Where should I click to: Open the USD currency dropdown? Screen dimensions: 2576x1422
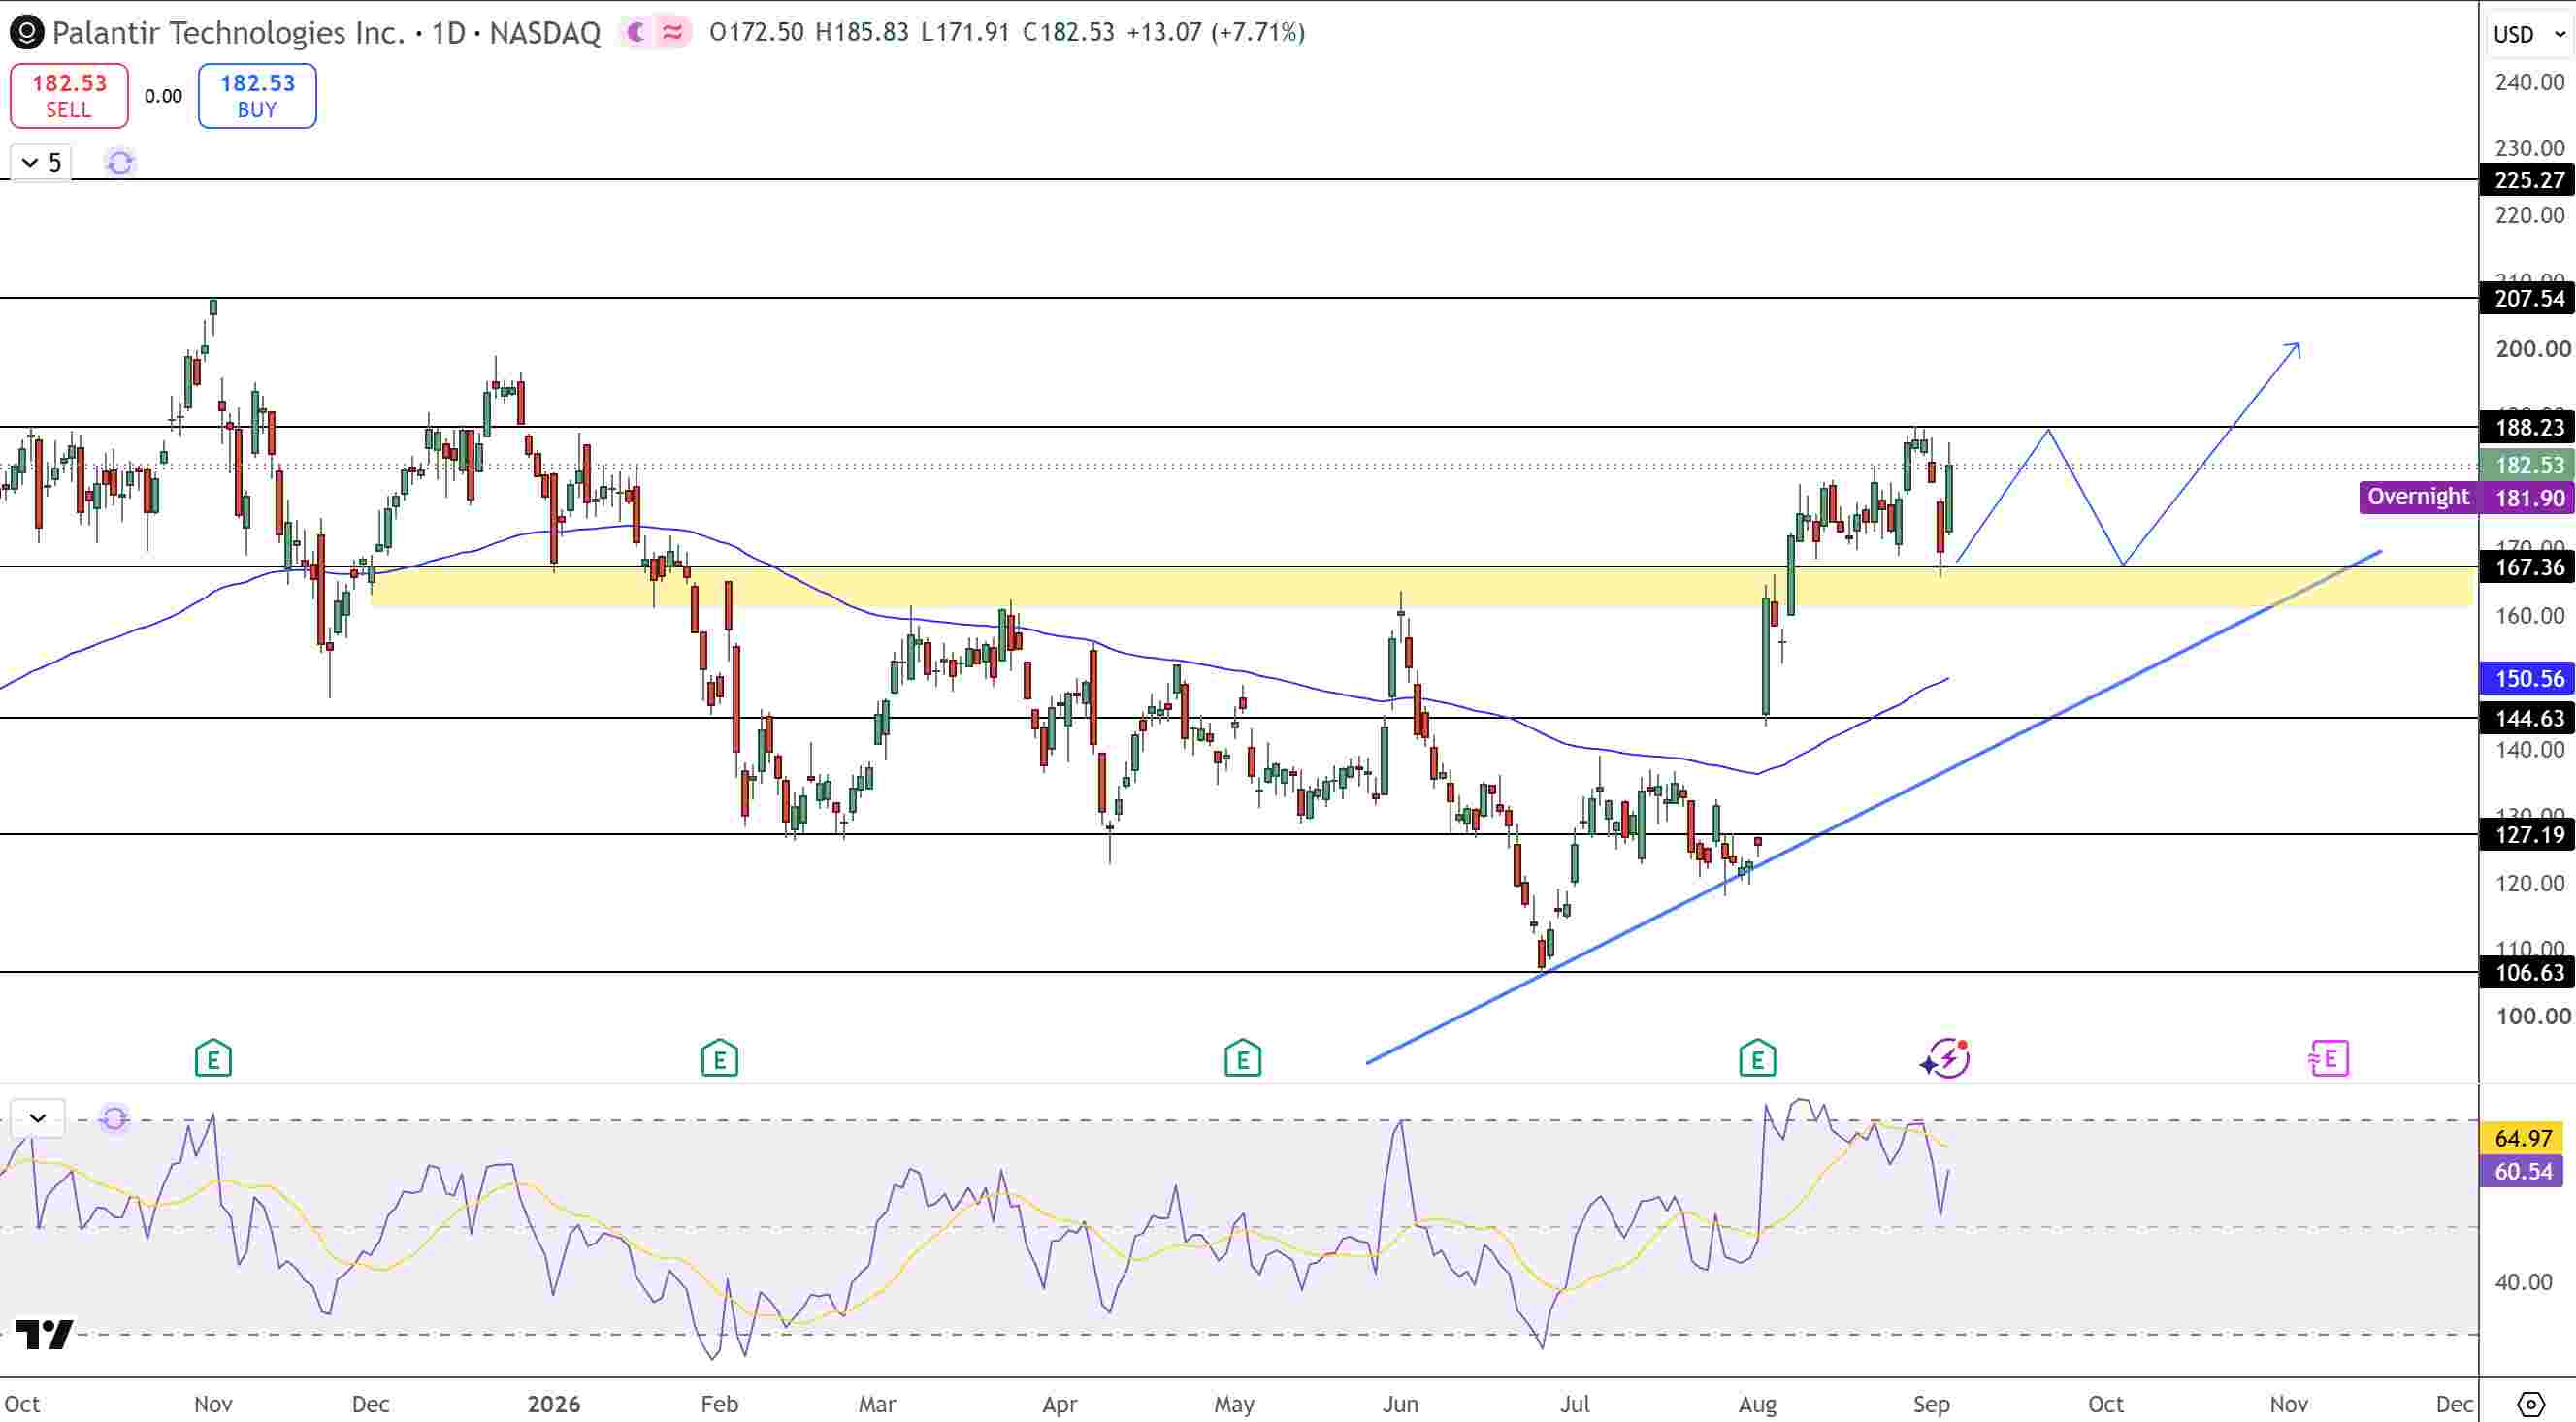2528,35
